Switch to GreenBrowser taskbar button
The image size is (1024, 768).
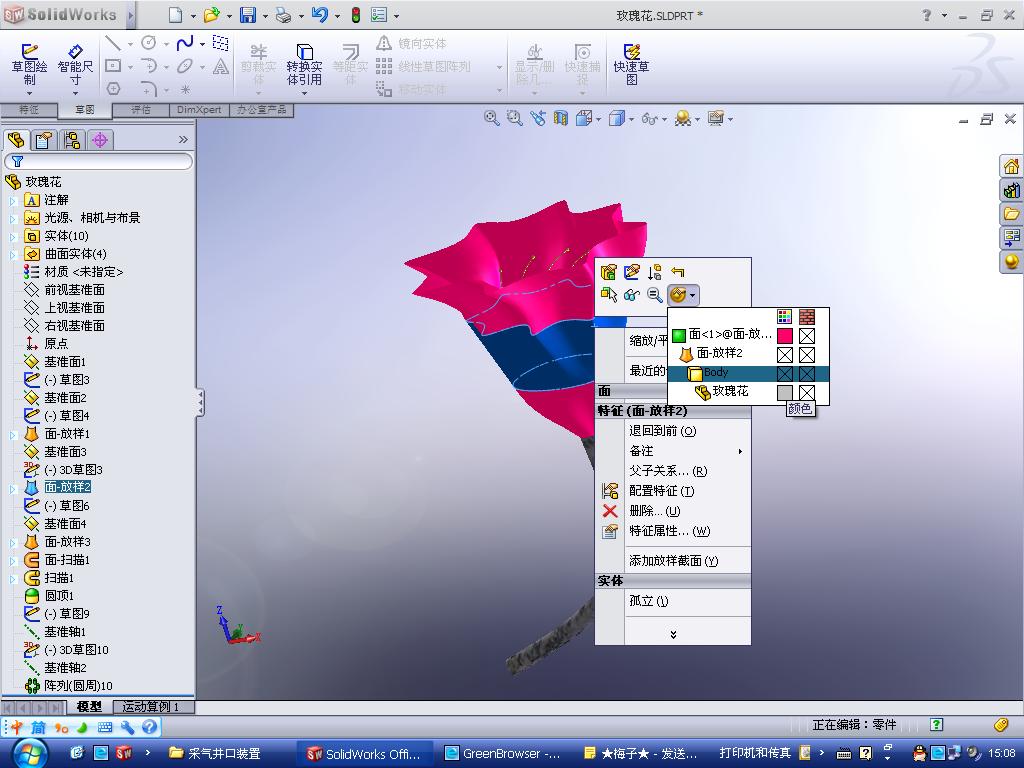tap(503, 754)
